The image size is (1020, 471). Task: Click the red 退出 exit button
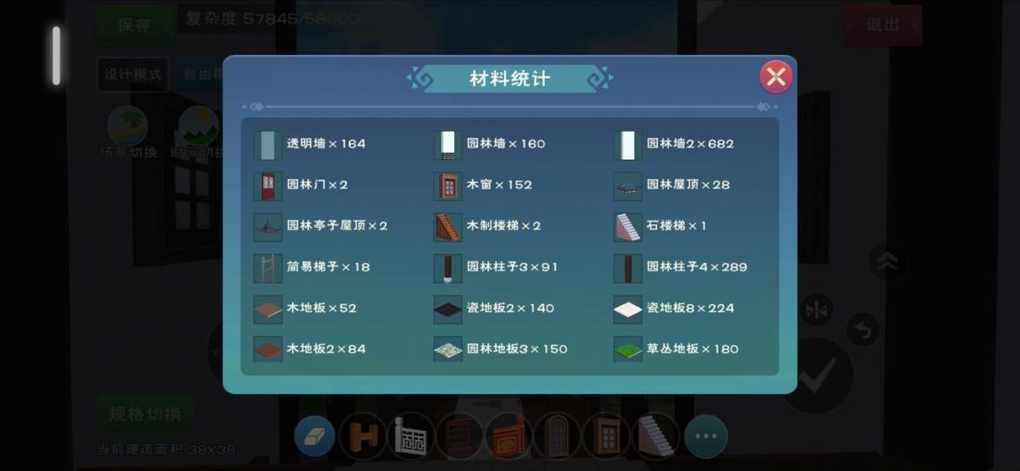point(883,25)
